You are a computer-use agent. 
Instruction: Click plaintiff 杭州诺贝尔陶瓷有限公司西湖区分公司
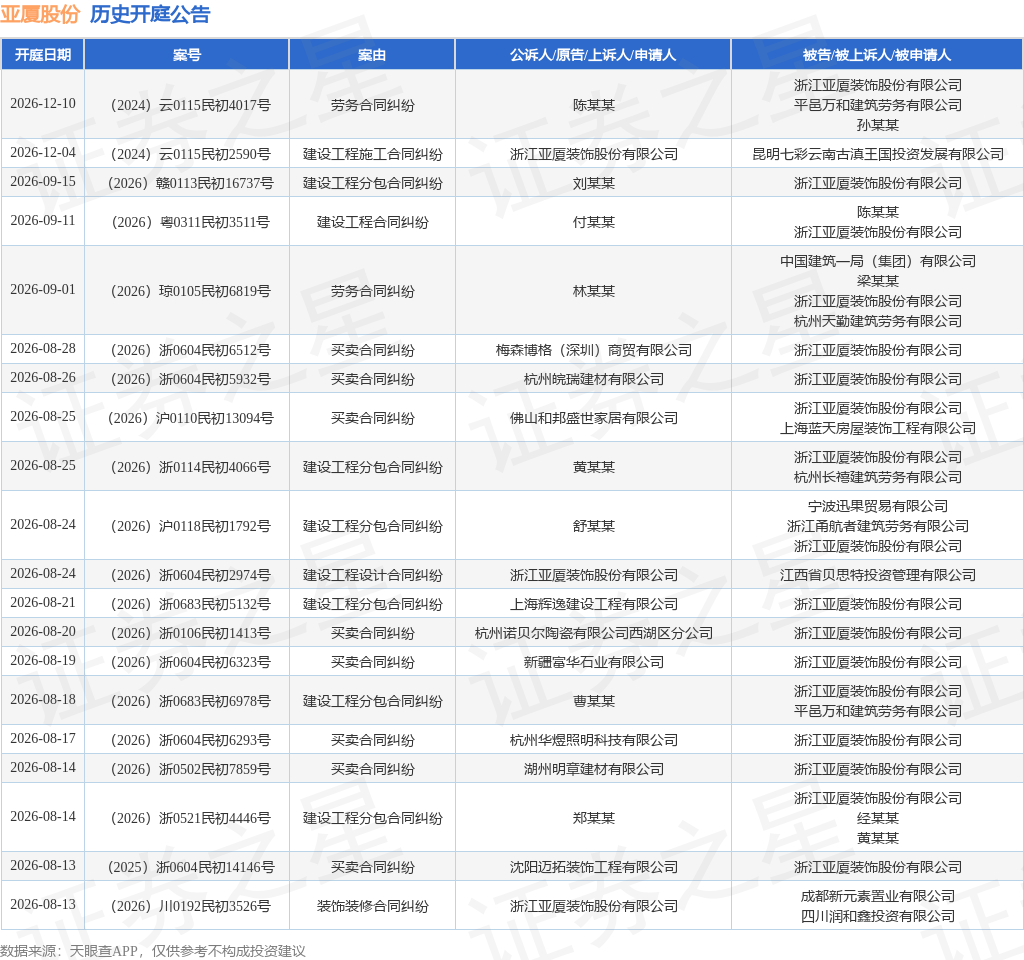click(594, 633)
